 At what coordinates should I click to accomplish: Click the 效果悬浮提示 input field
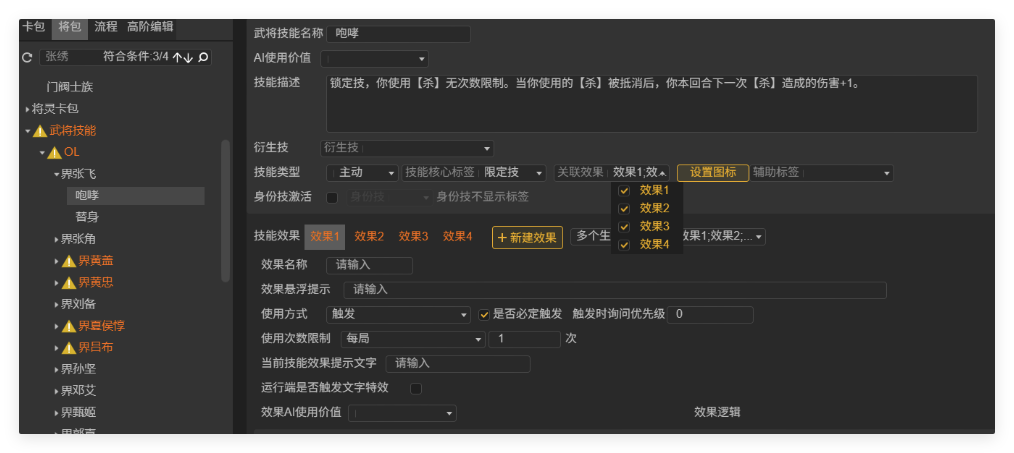point(614,290)
